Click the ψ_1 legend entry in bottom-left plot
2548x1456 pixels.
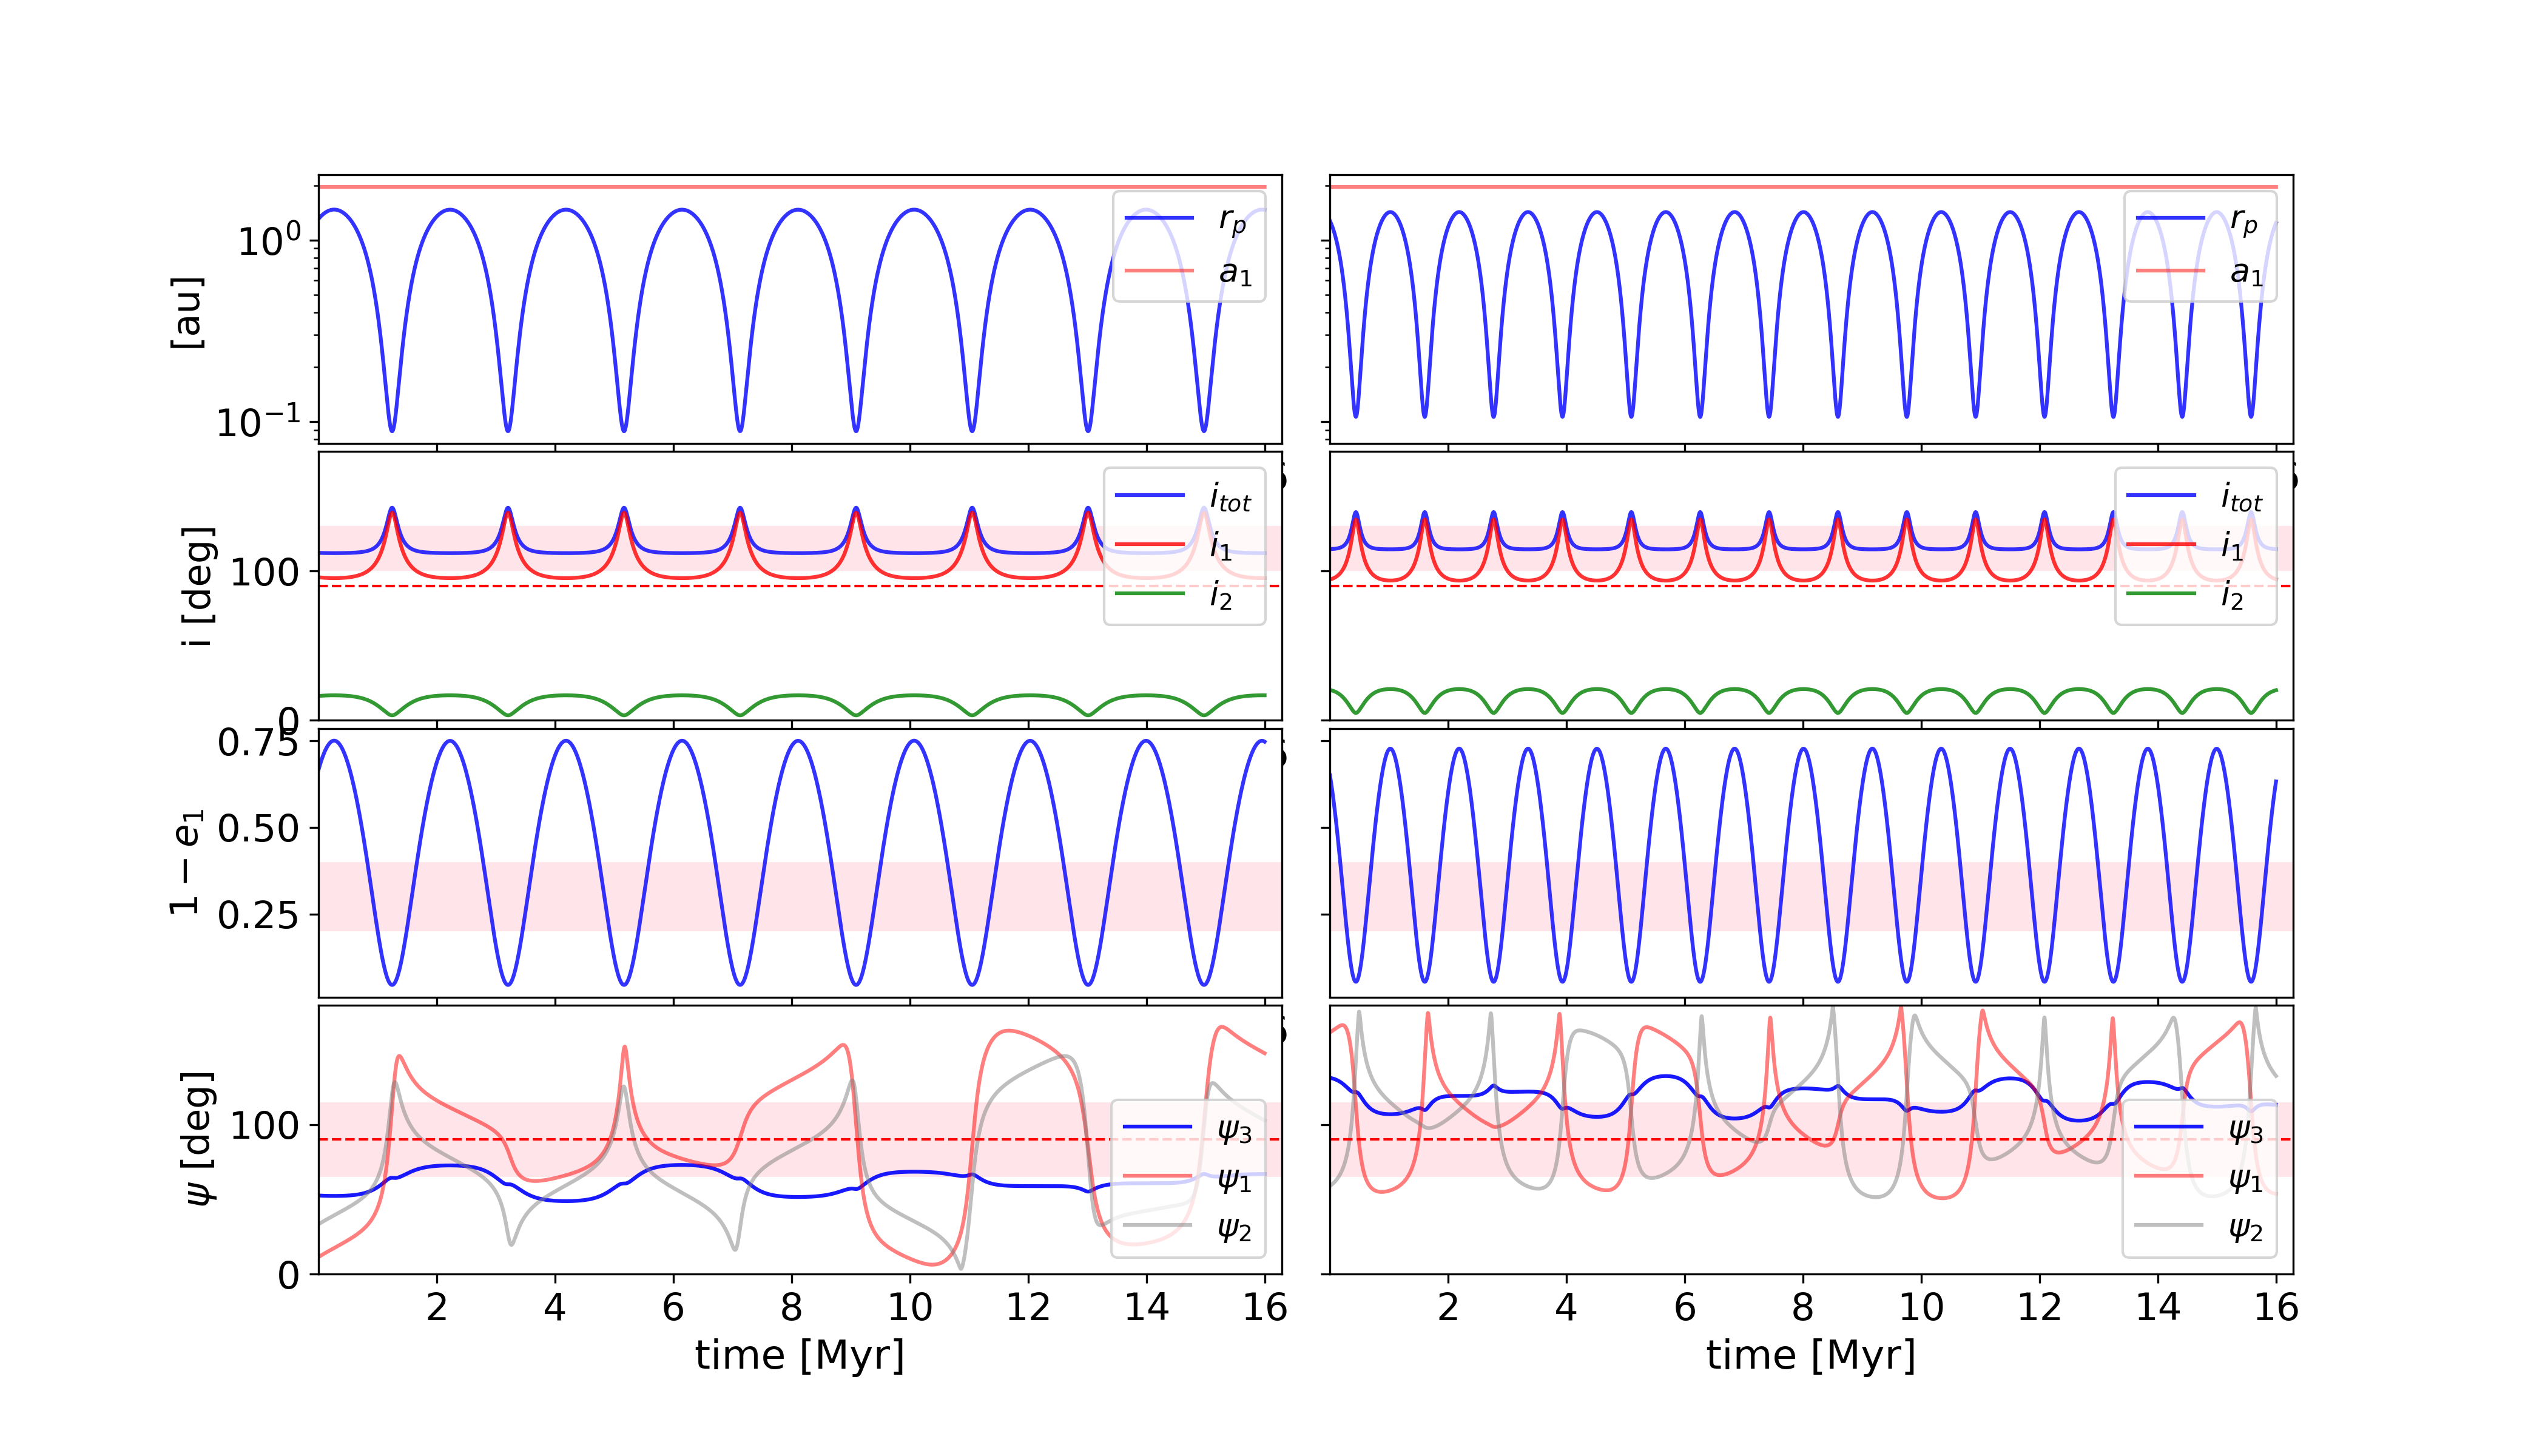pyautogui.click(x=1234, y=1180)
